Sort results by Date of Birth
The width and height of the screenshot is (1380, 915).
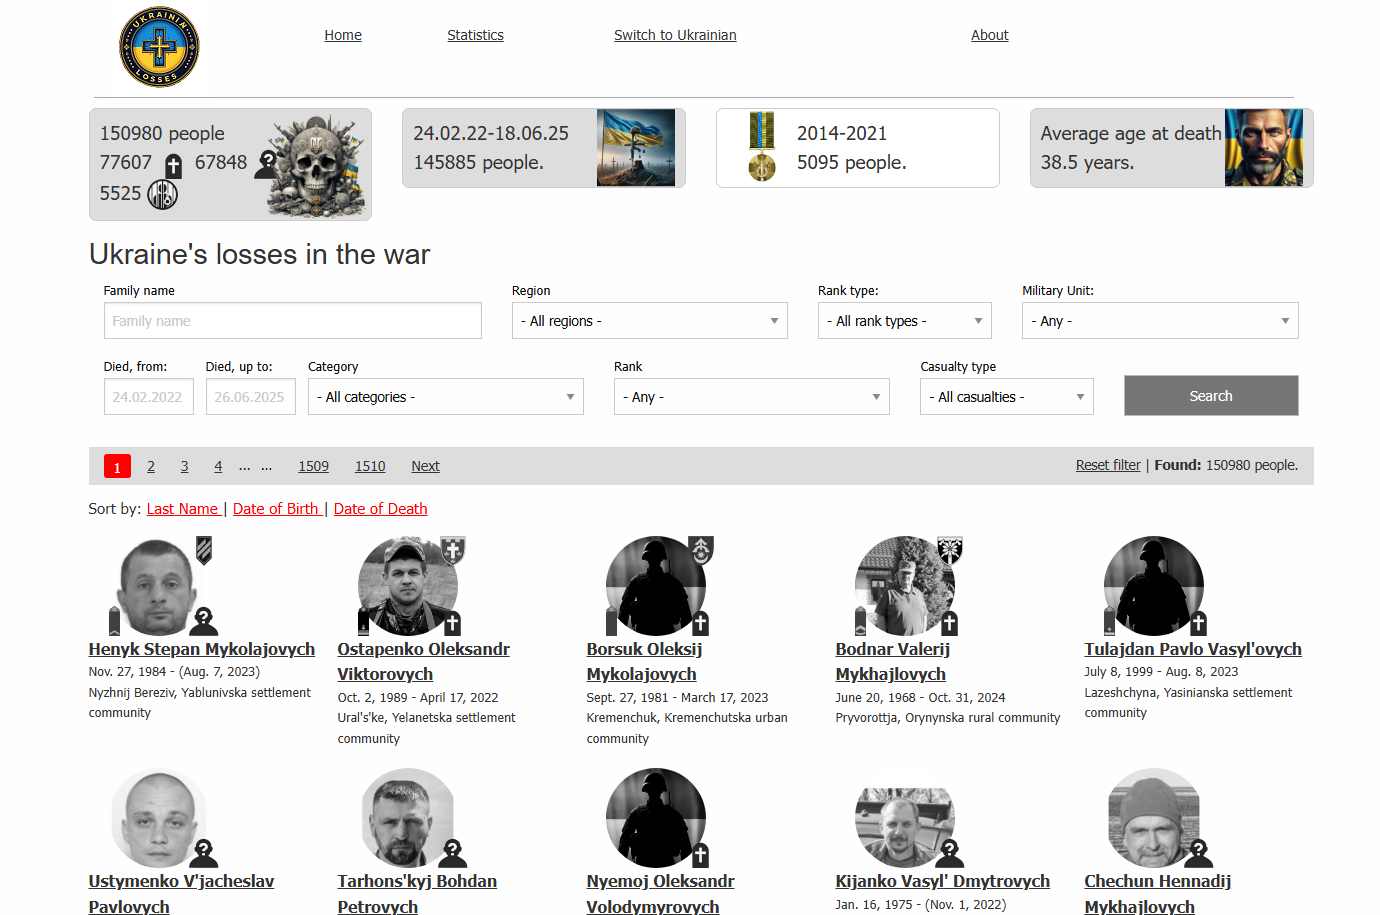[275, 509]
